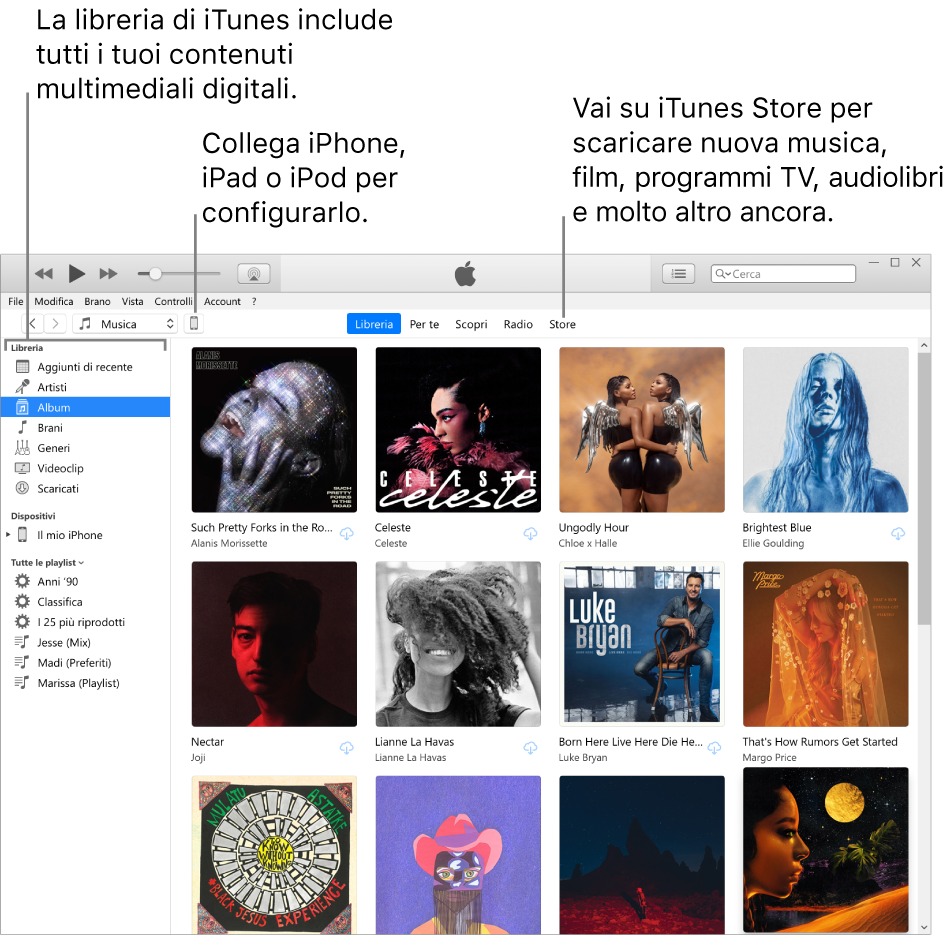This screenshot has width=950, height=936.
Task: Select Album in the sidebar
Action: coord(85,408)
